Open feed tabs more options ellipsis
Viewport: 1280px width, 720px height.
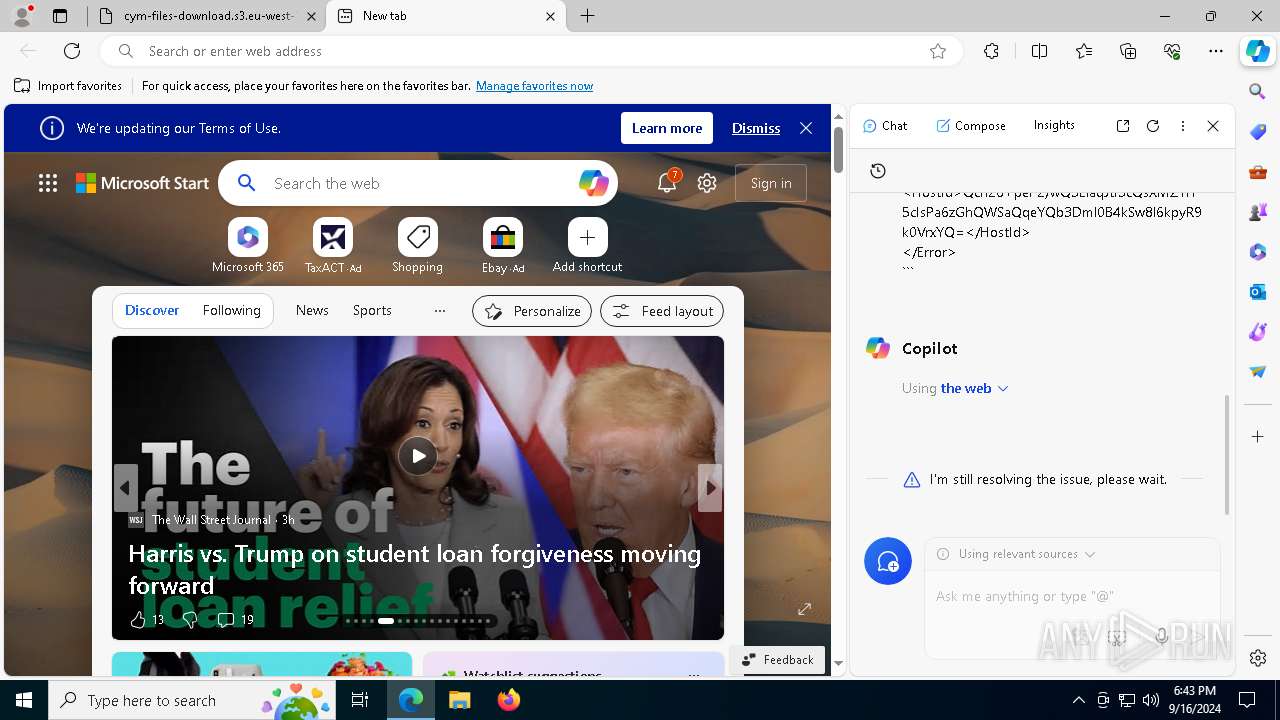click(x=440, y=311)
